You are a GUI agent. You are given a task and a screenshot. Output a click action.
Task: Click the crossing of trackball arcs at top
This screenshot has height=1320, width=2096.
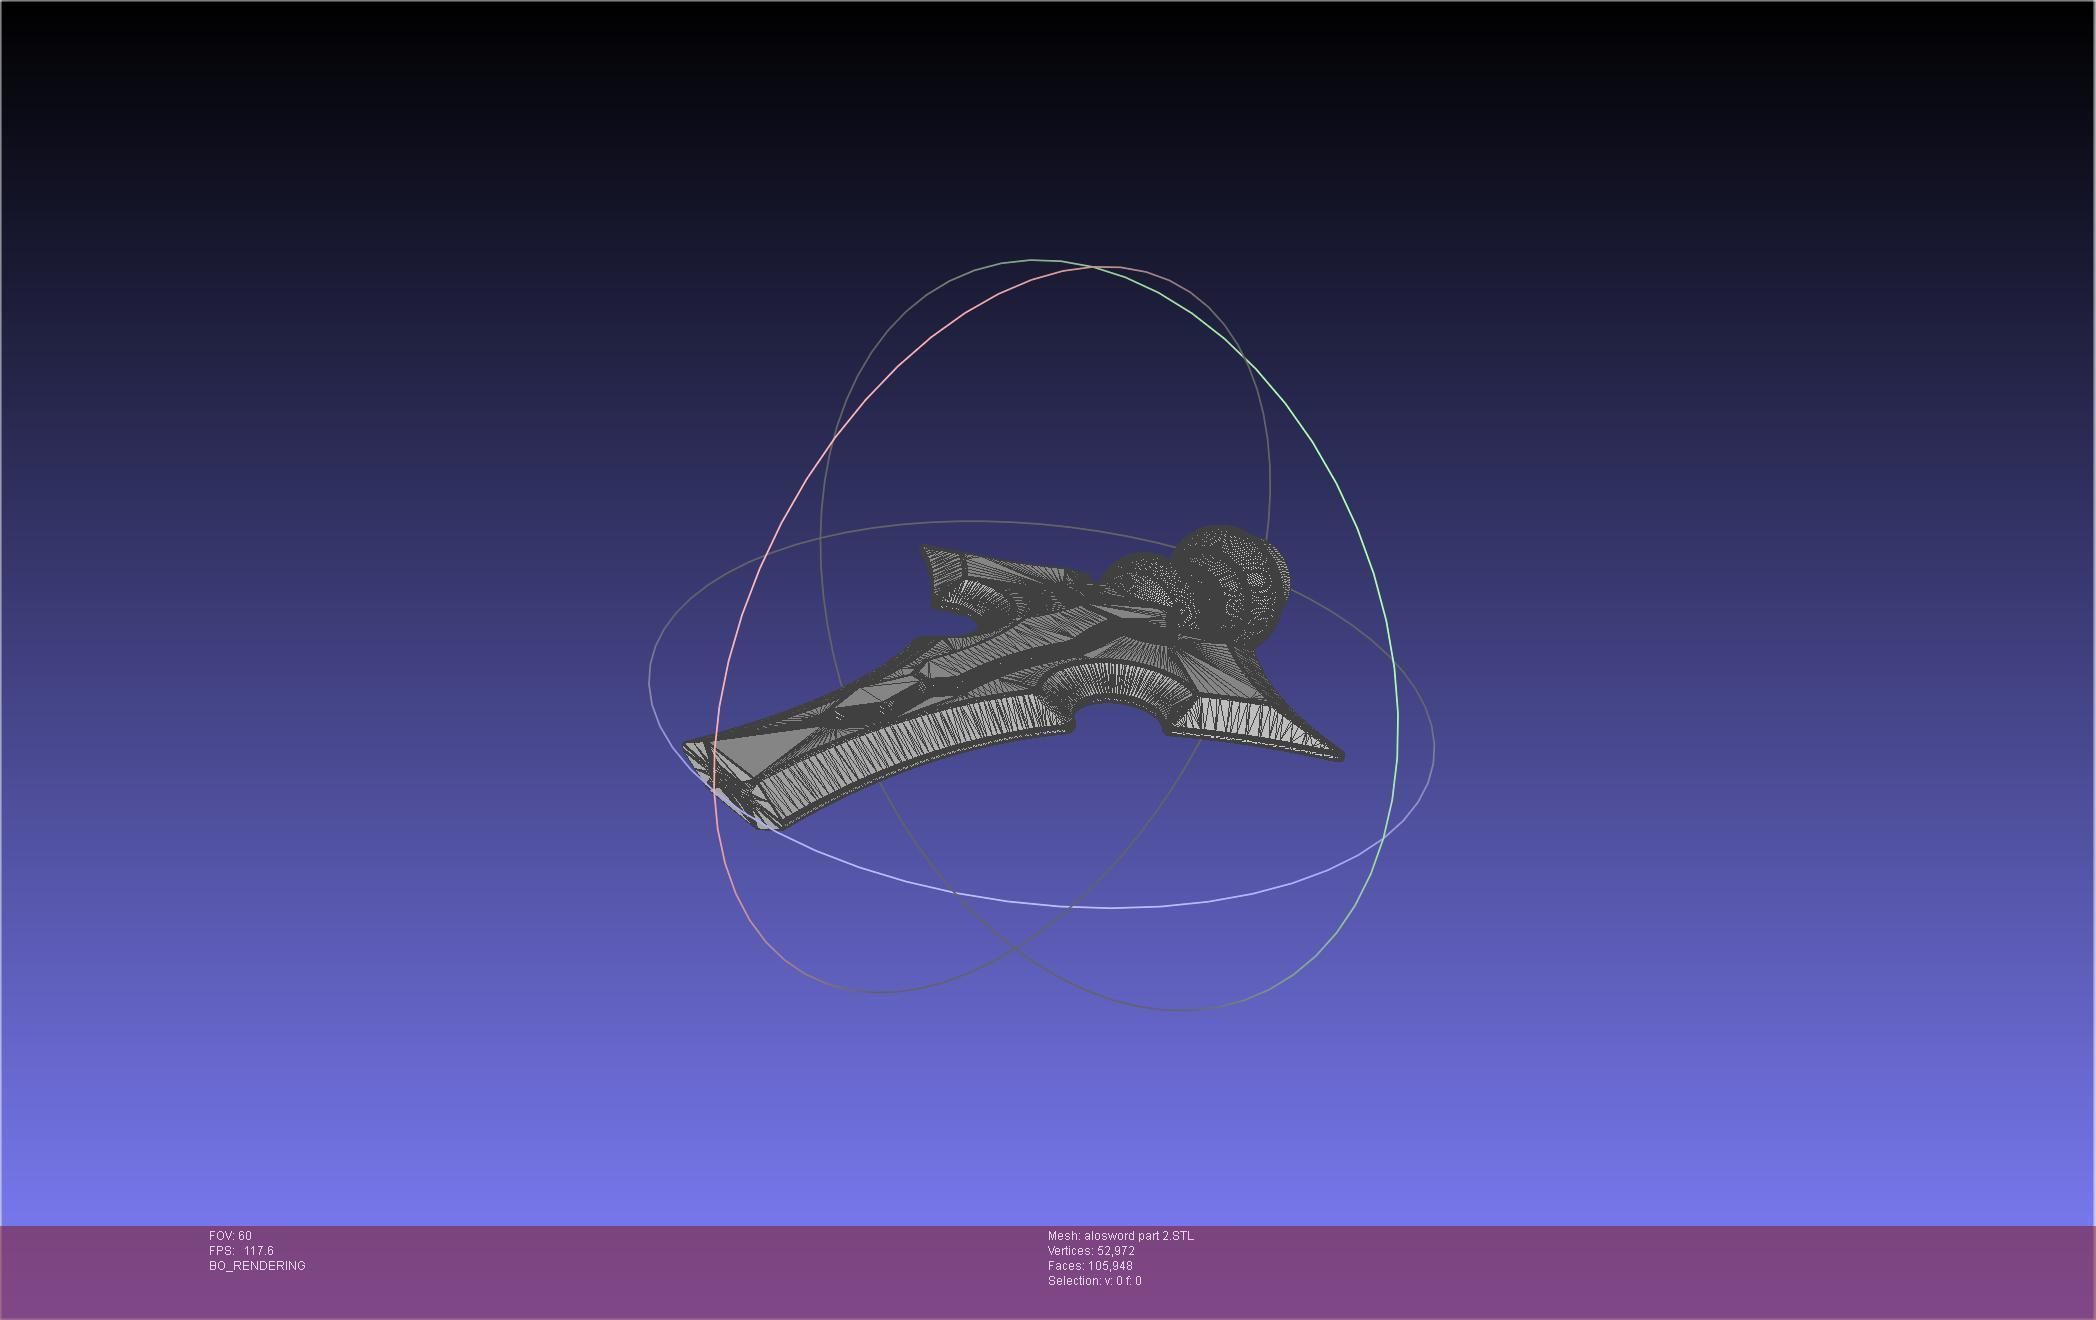1090,267
